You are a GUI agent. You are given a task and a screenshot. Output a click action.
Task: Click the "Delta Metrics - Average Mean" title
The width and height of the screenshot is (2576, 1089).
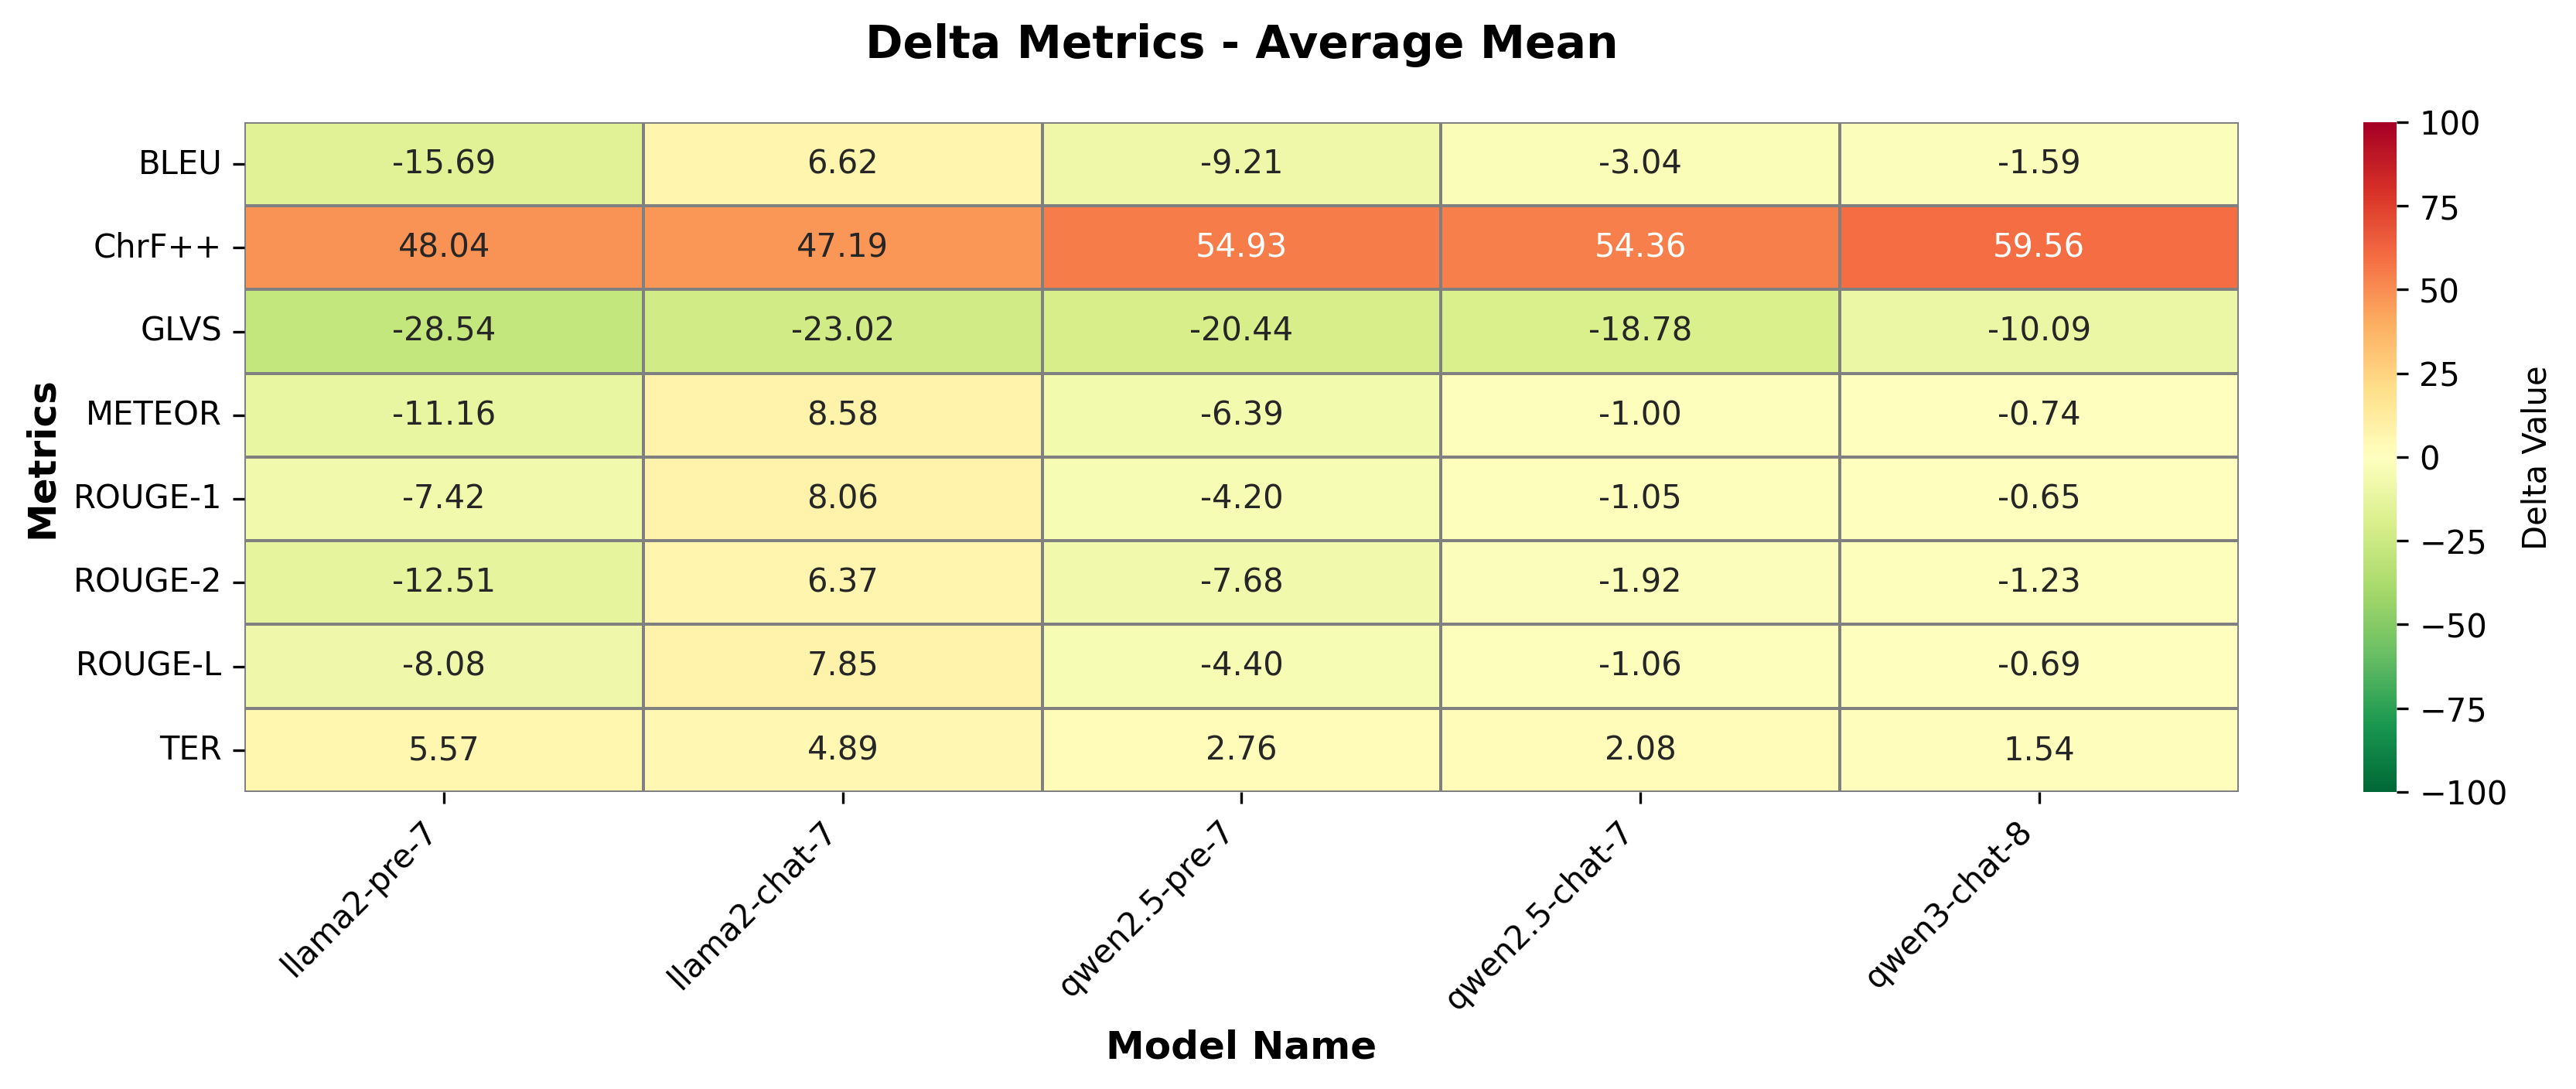coord(1240,44)
